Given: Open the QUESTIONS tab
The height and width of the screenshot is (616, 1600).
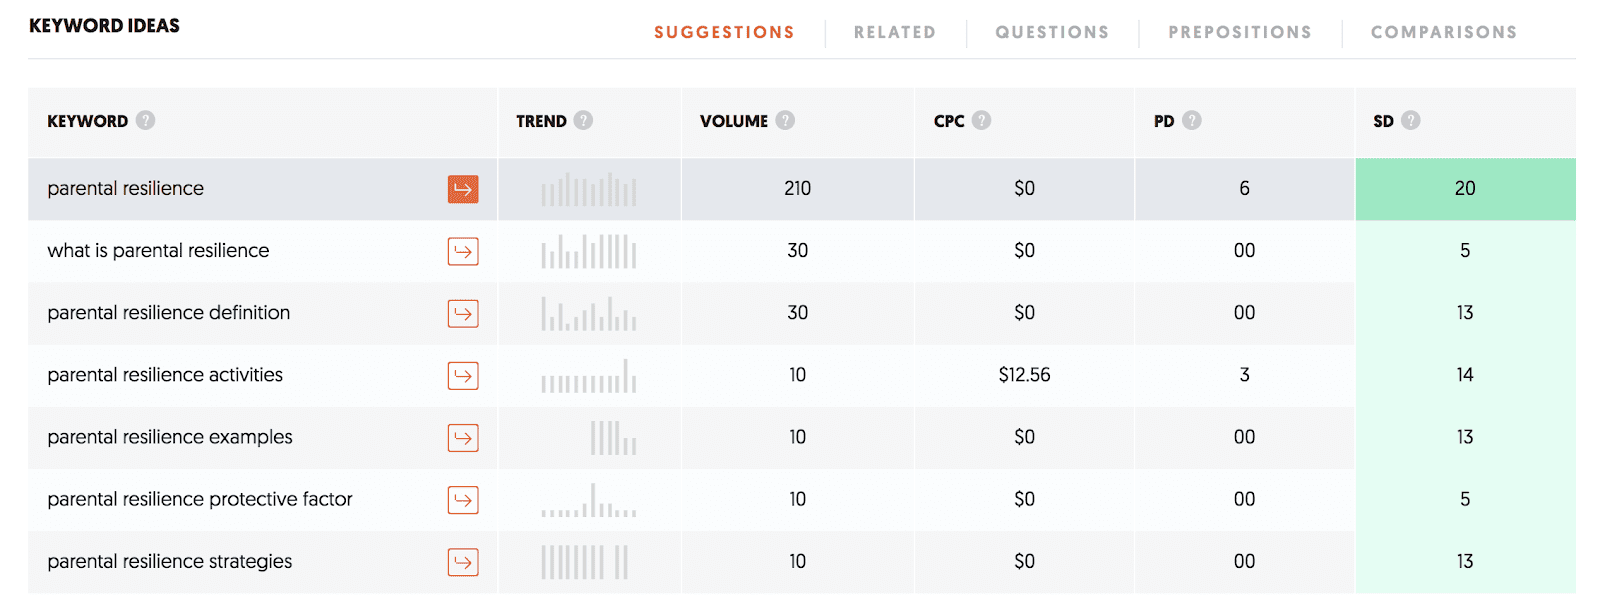Looking at the screenshot, I should [x=1051, y=31].
